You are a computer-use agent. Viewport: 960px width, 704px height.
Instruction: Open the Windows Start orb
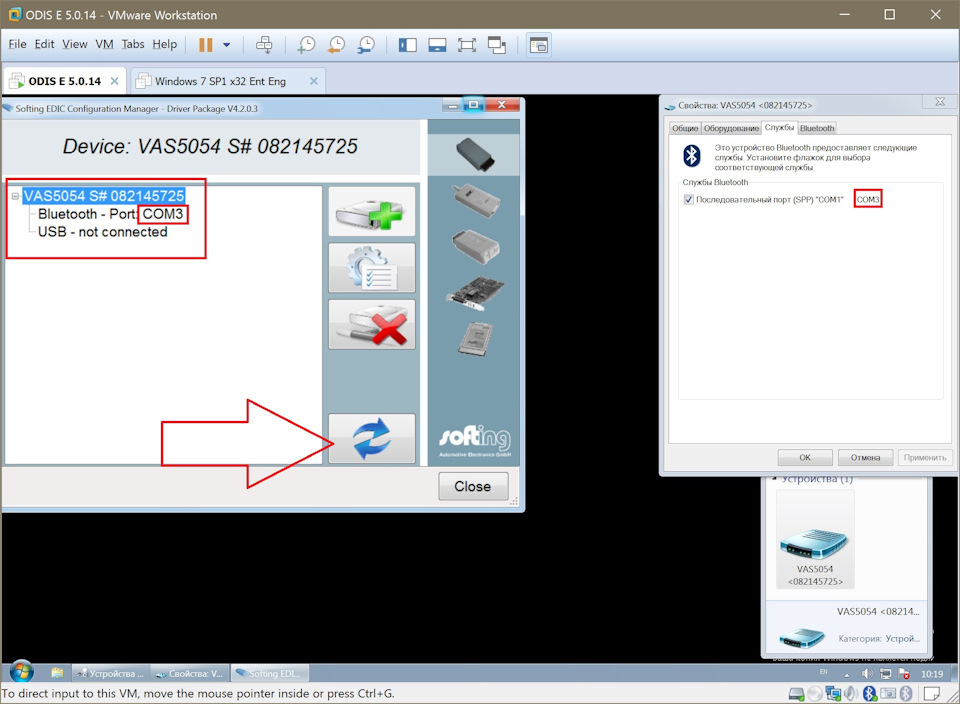pyautogui.click(x=21, y=673)
